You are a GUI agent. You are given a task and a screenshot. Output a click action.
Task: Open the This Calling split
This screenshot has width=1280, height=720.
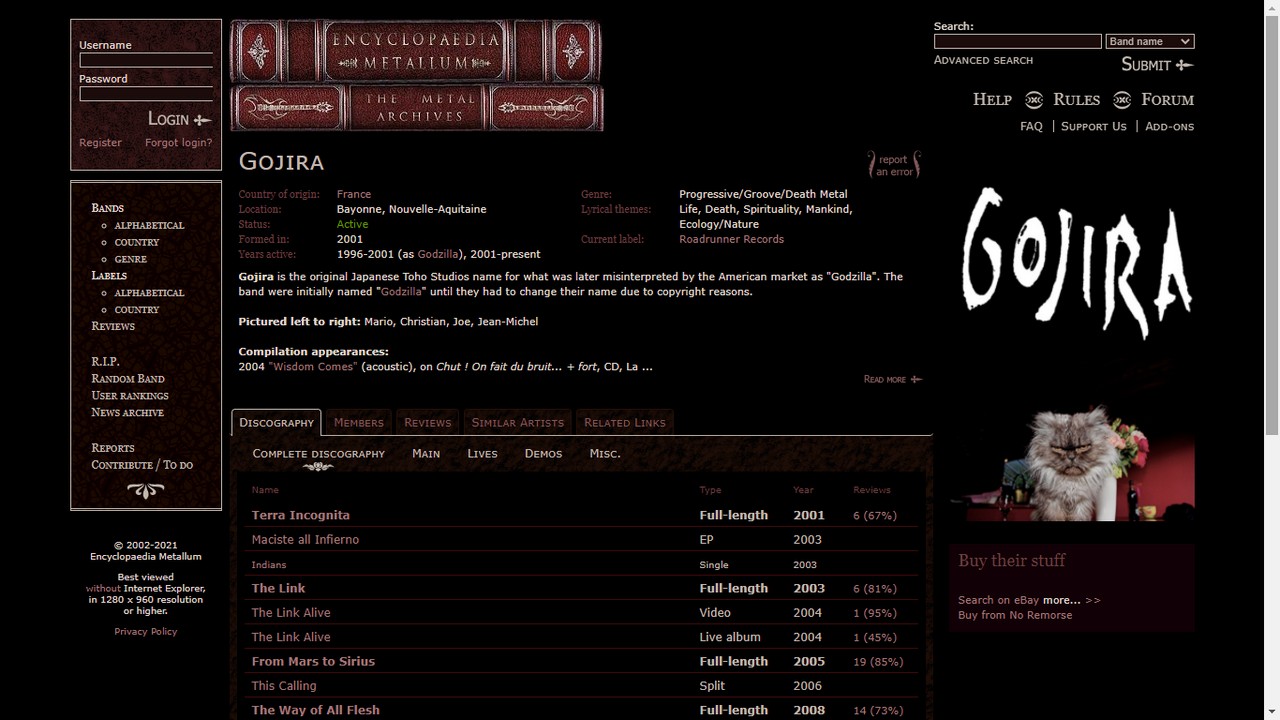[284, 686]
